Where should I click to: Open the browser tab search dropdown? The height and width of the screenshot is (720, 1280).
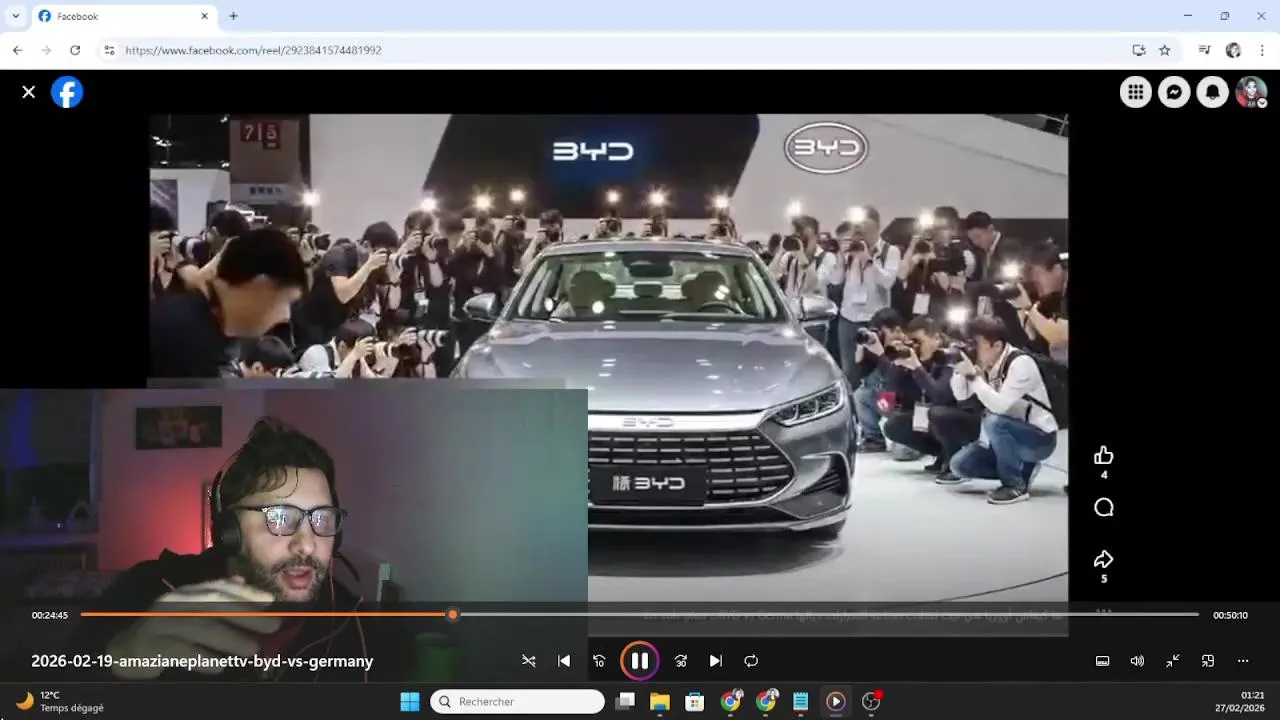[x=15, y=16]
